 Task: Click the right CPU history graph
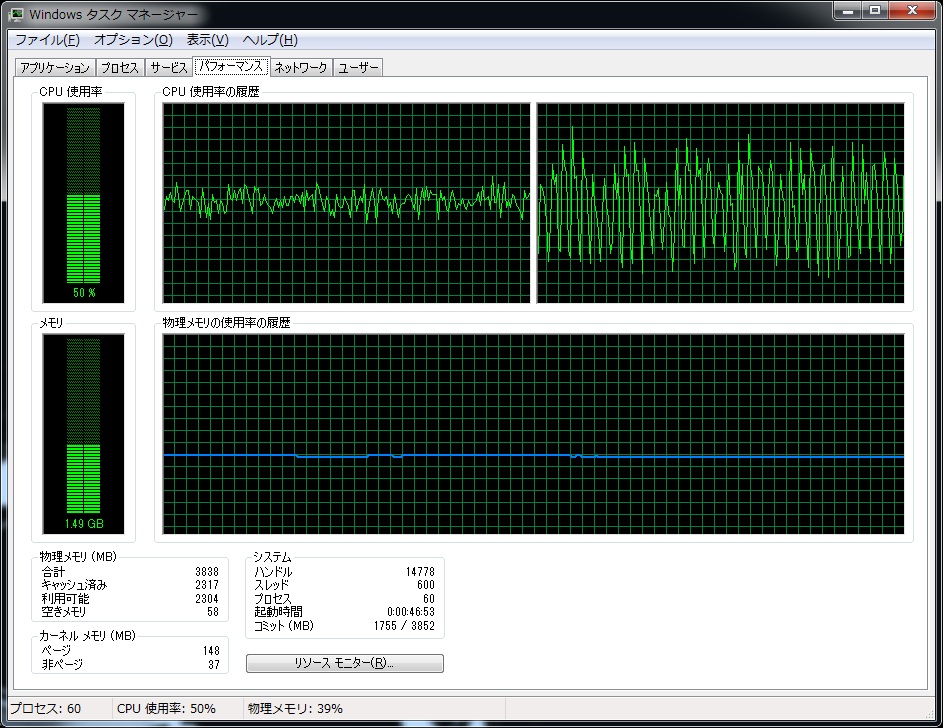tap(720, 203)
